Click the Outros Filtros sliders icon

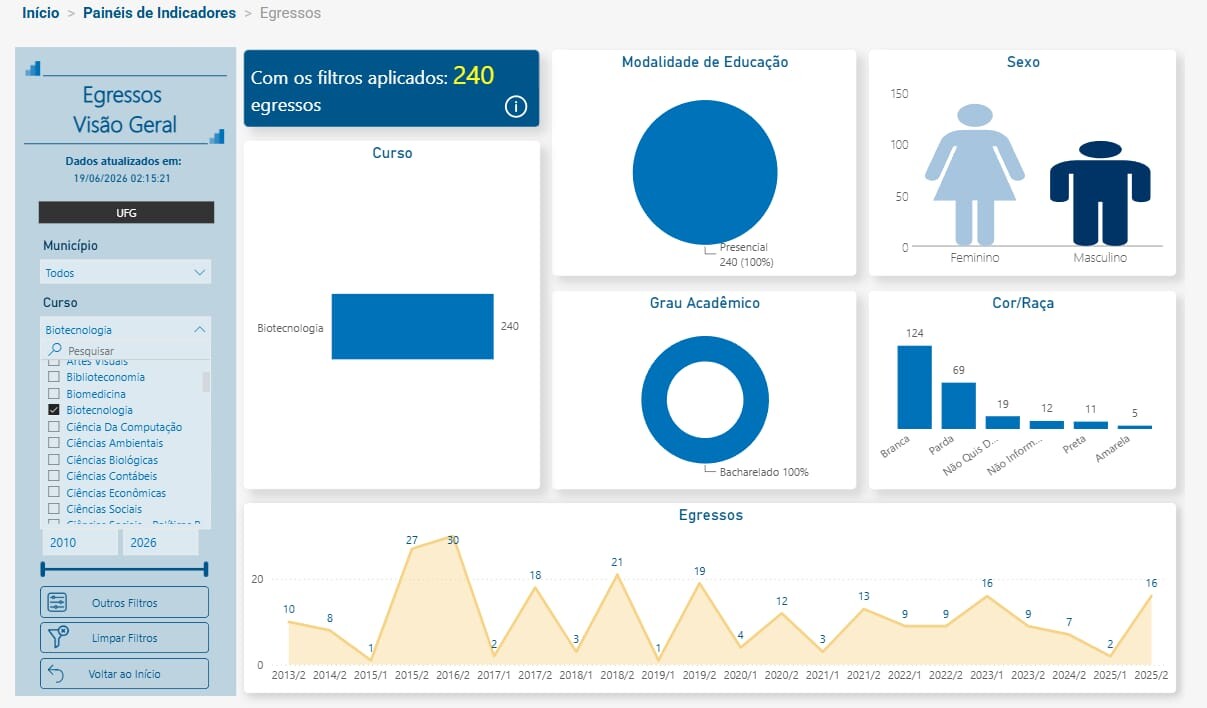pyautogui.click(x=57, y=602)
